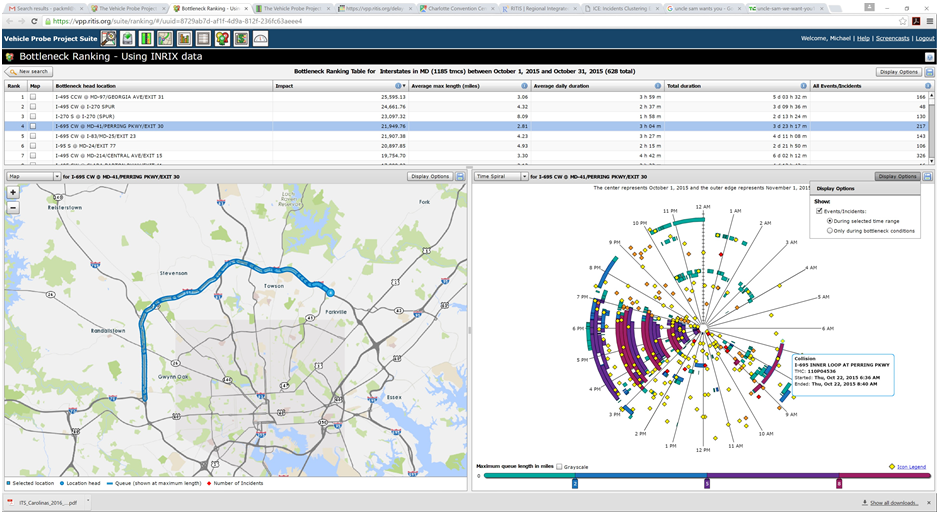
Task: Select 'Only during bottleneck conditions' radio option
Action: [830, 231]
